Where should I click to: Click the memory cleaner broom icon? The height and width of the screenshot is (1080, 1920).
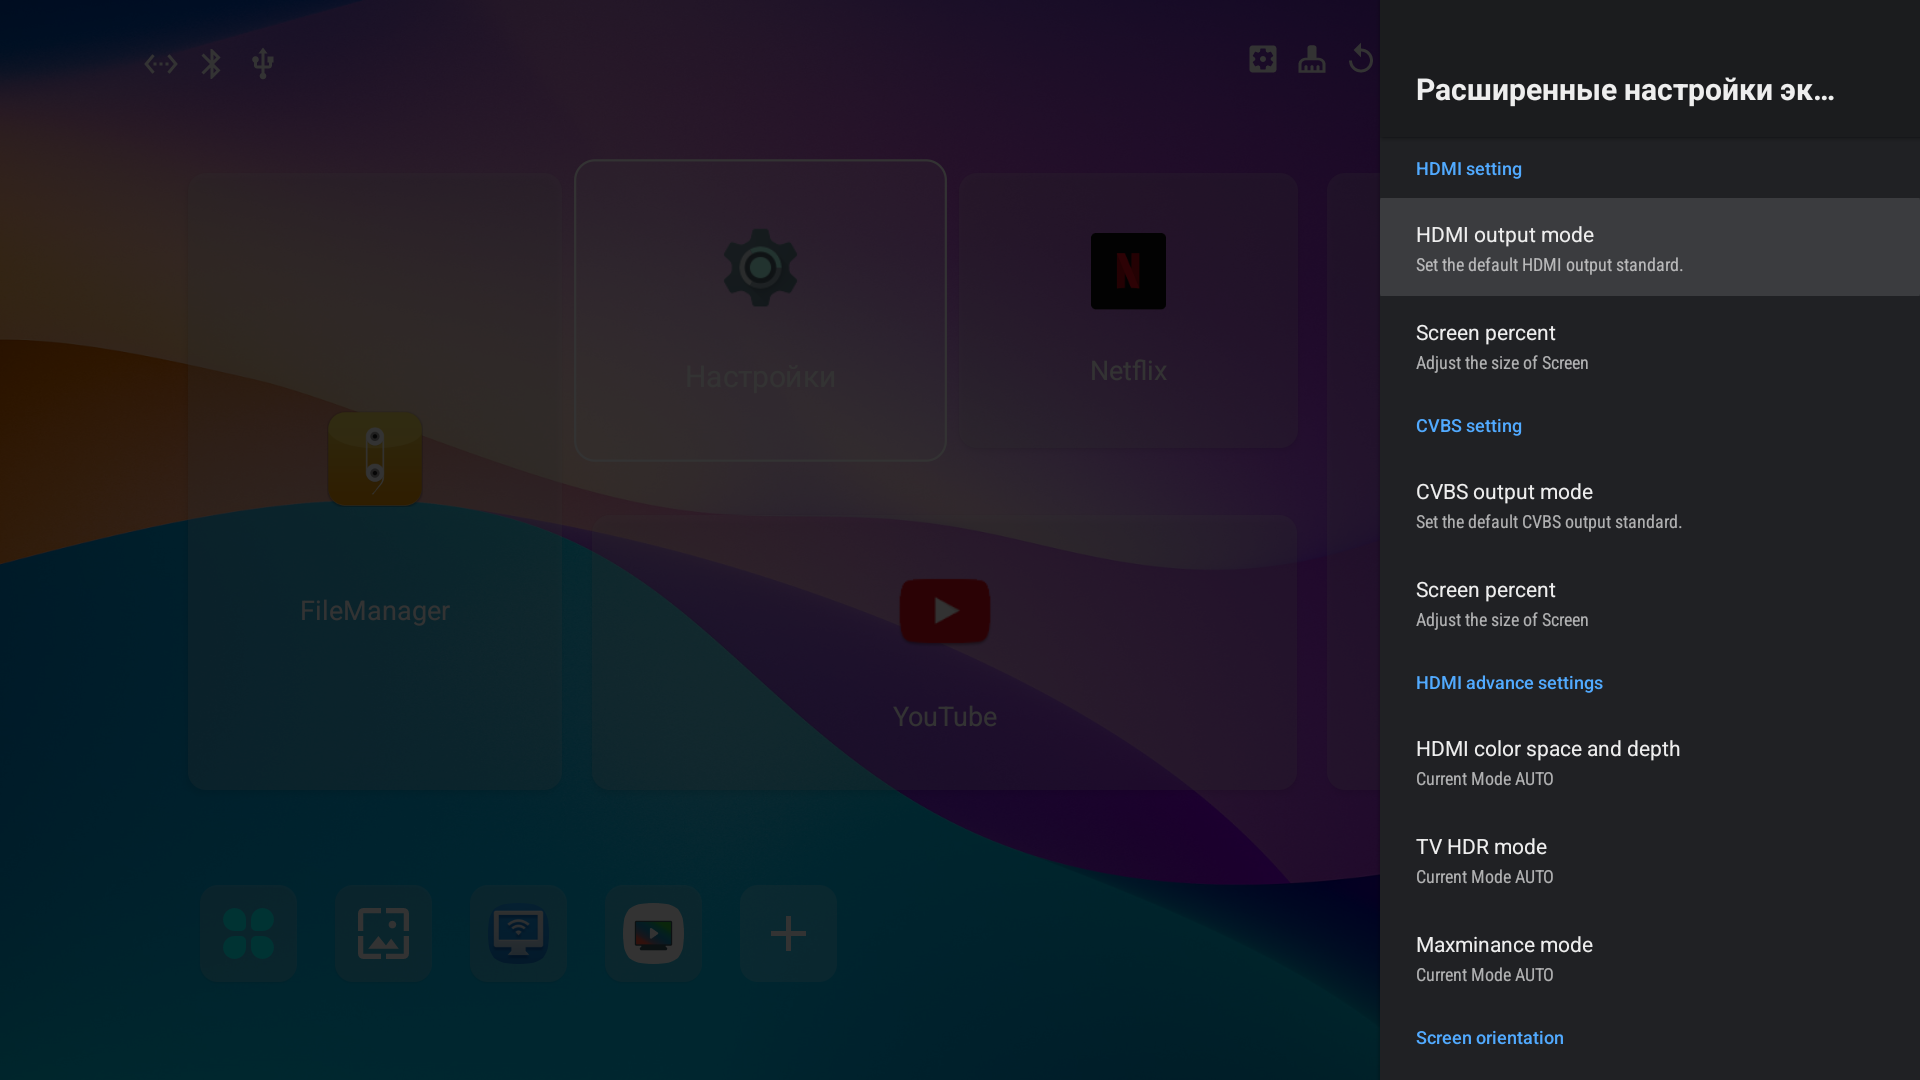tap(1312, 59)
